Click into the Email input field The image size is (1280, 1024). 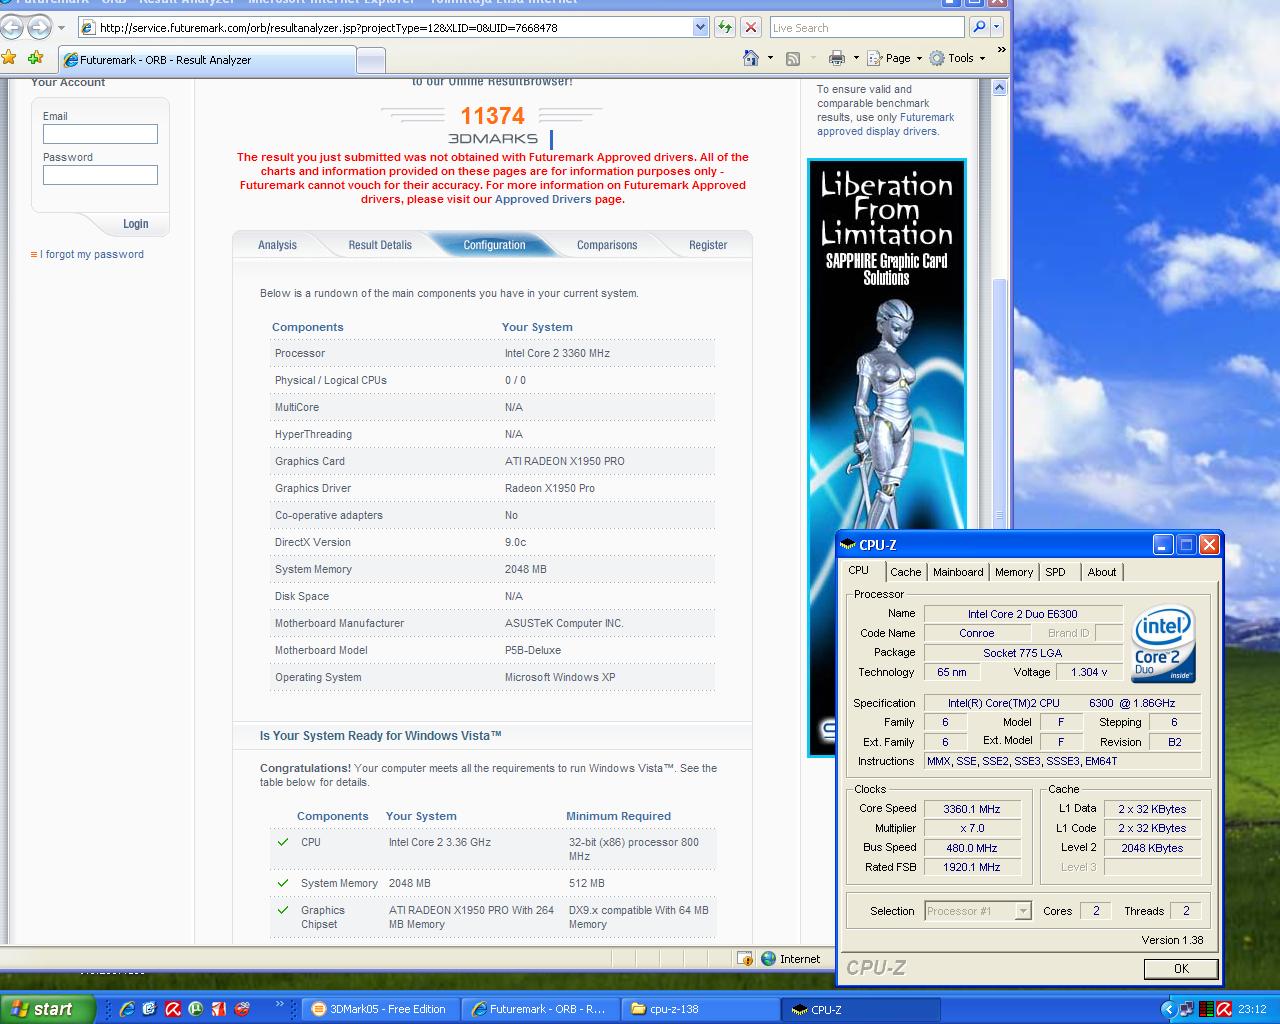pyautogui.click(x=100, y=134)
